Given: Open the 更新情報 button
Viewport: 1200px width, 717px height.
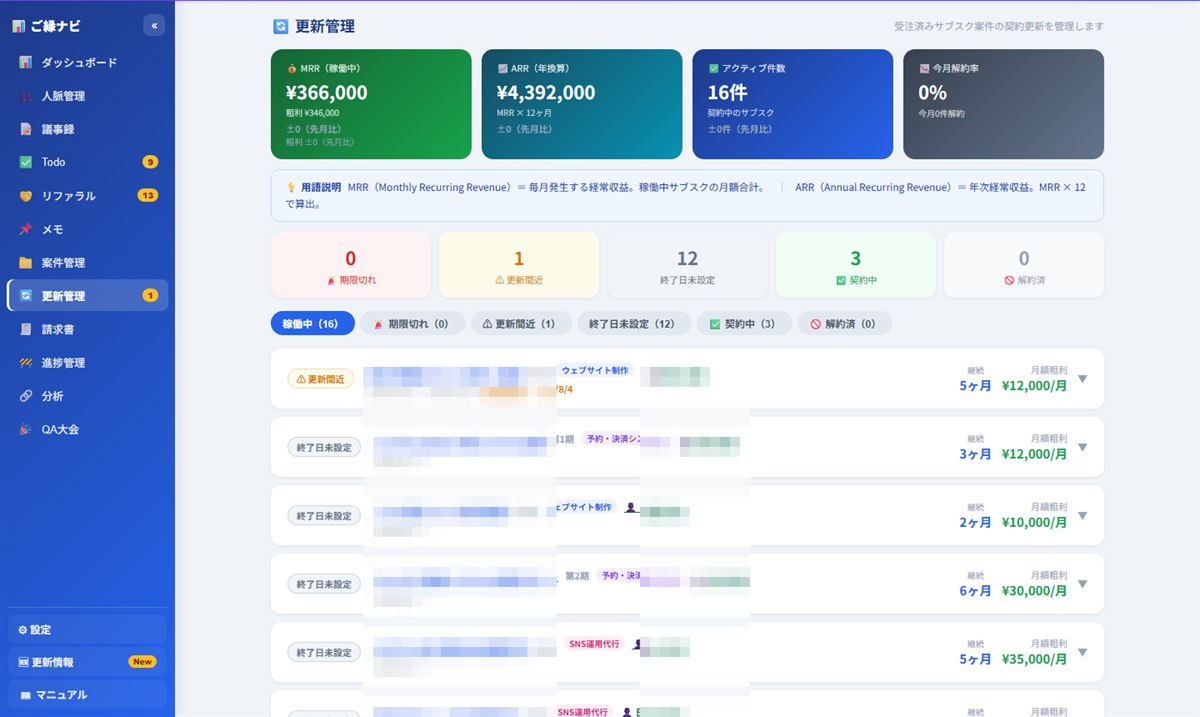Looking at the screenshot, I should [87, 662].
